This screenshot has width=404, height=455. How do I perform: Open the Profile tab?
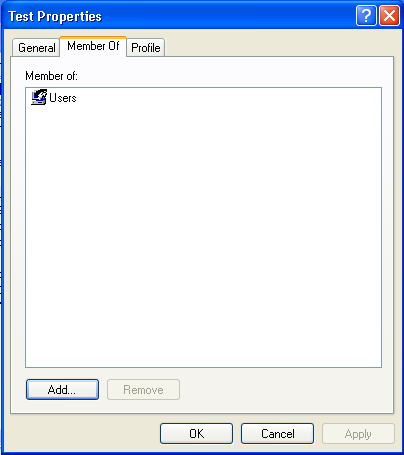click(x=146, y=48)
